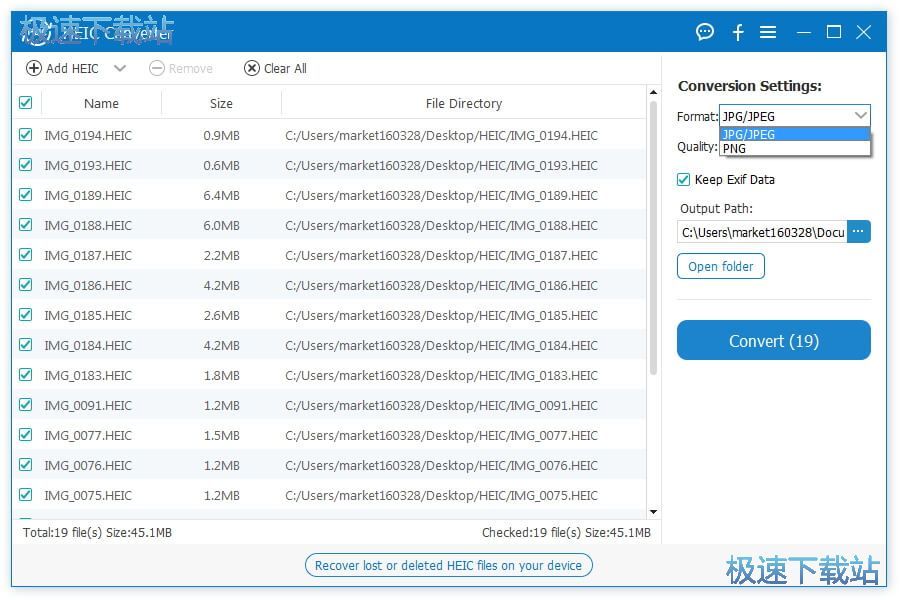Open the feedback chat bubble icon

[705, 32]
